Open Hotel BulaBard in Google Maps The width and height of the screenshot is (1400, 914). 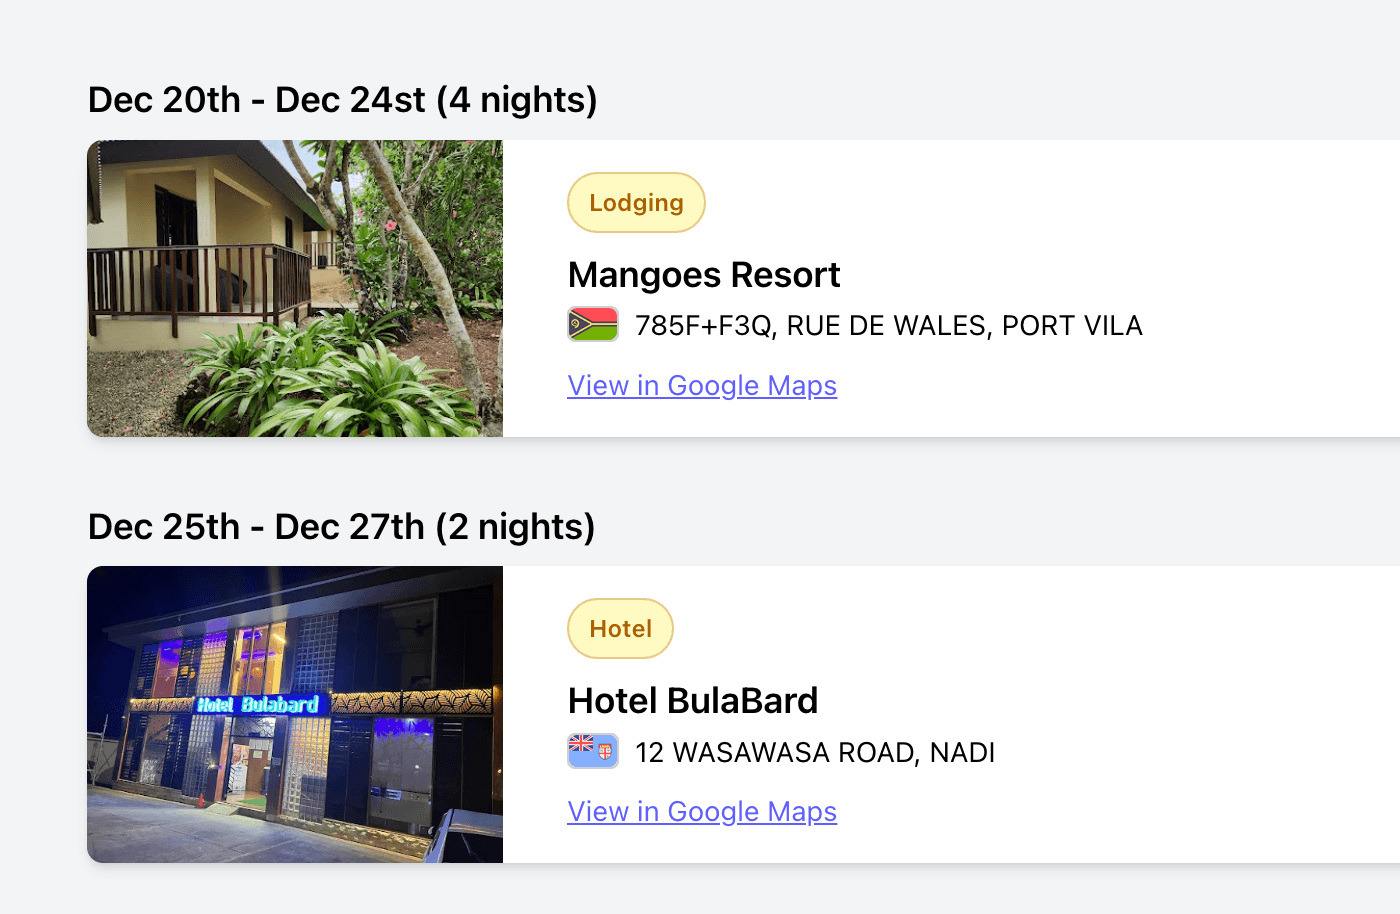pyautogui.click(x=702, y=812)
